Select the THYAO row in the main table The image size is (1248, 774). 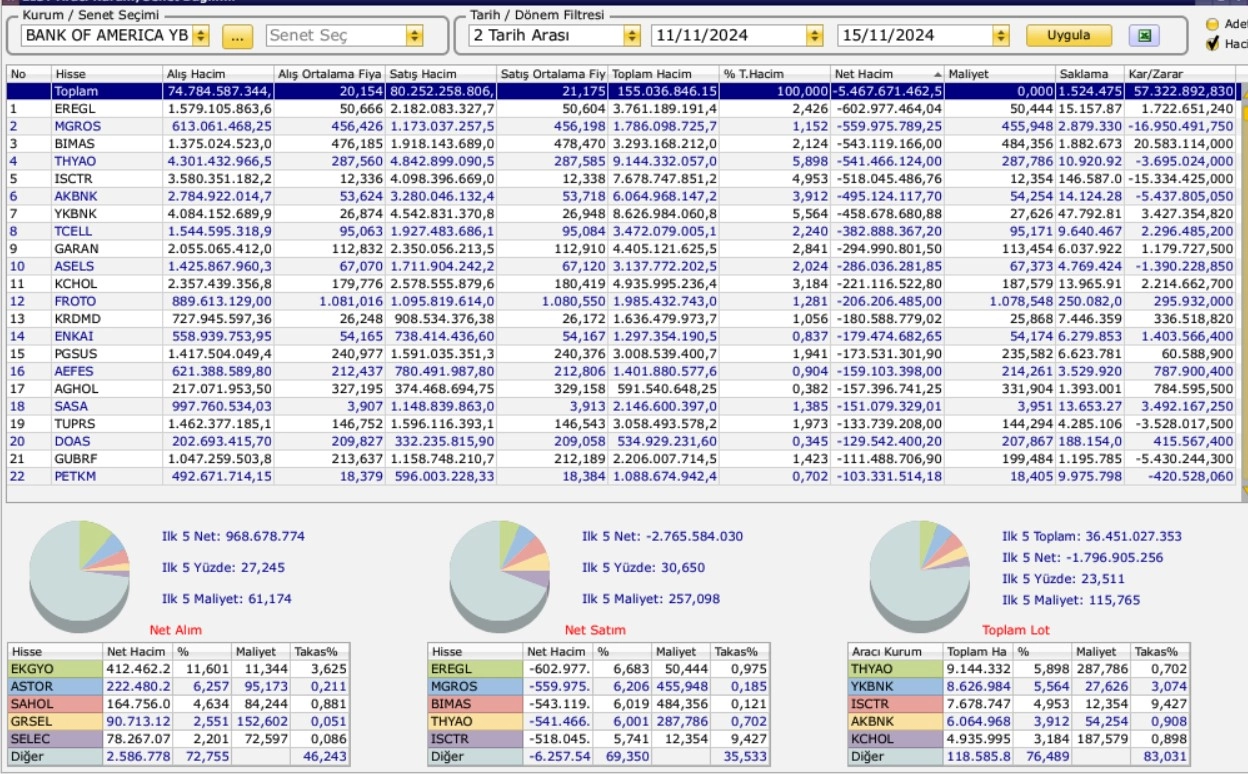(622, 161)
